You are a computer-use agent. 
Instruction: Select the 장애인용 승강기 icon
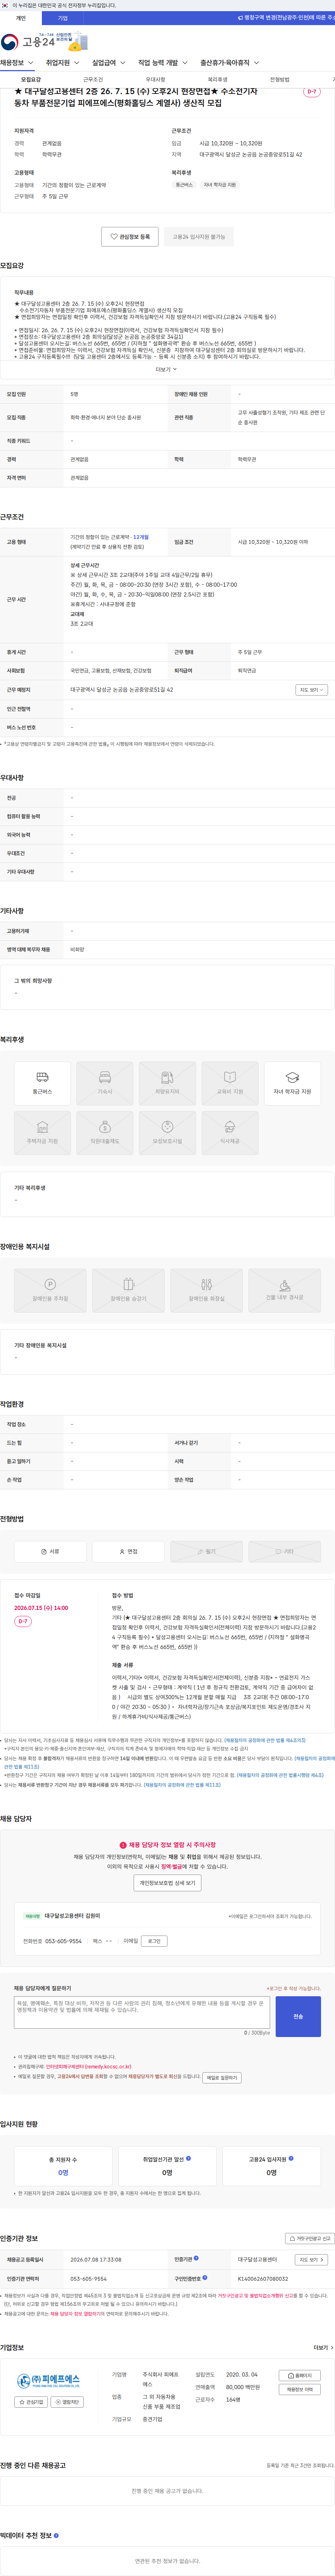point(128,1290)
